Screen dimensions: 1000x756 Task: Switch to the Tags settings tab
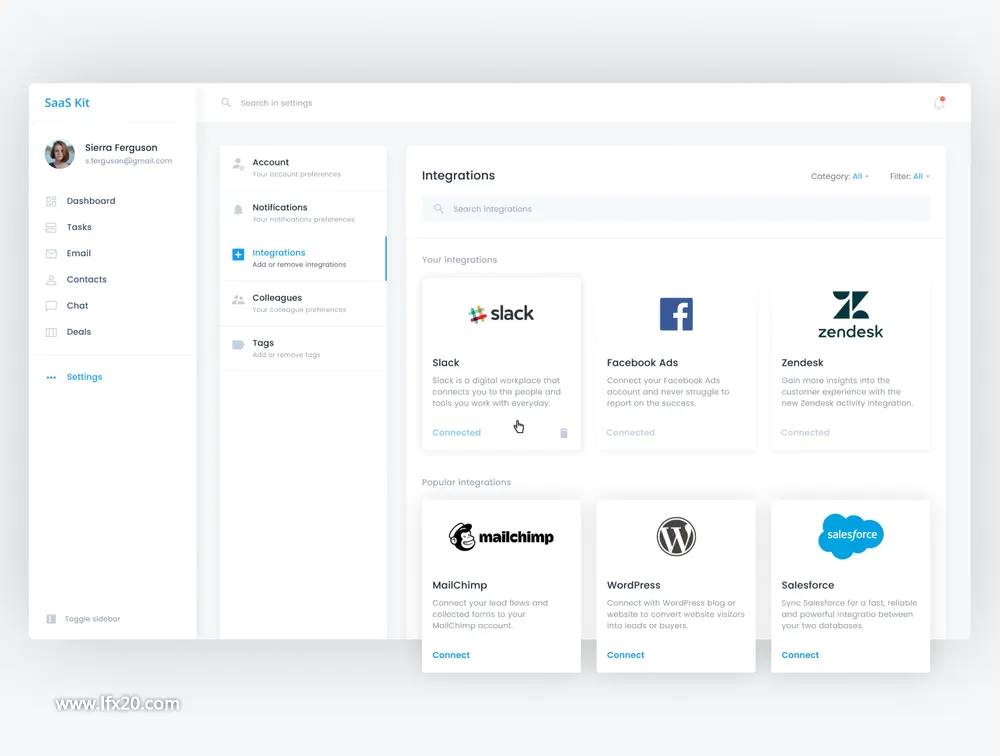click(x=304, y=349)
